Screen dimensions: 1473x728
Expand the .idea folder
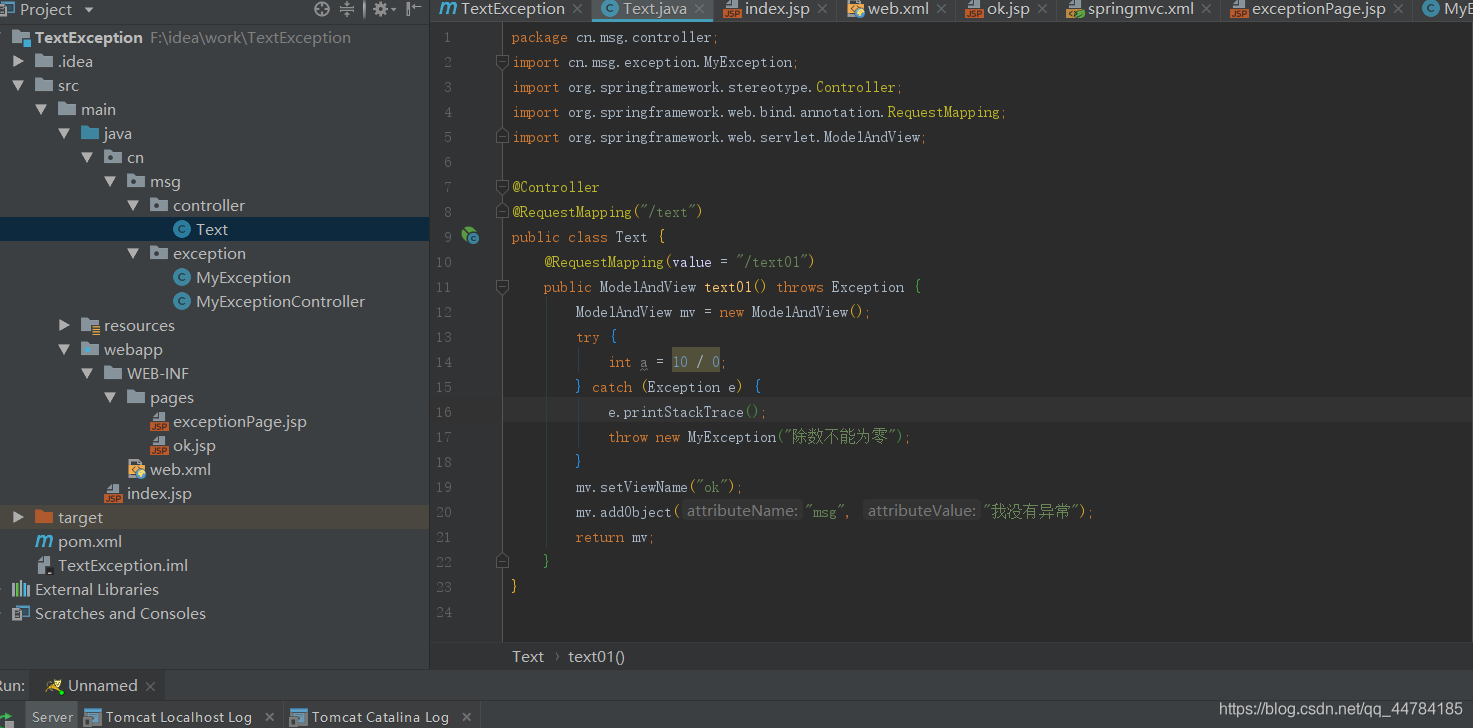coord(18,62)
